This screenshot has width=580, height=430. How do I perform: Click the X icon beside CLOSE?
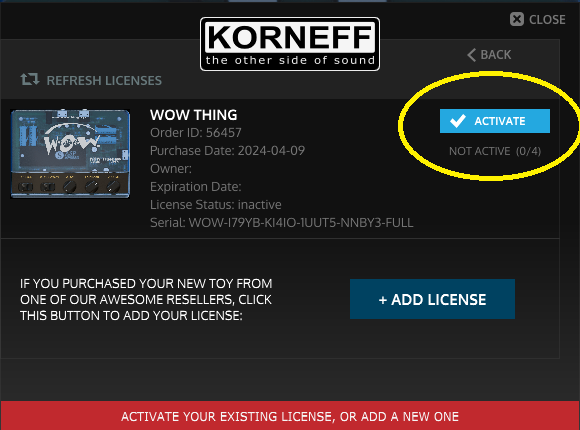[517, 19]
